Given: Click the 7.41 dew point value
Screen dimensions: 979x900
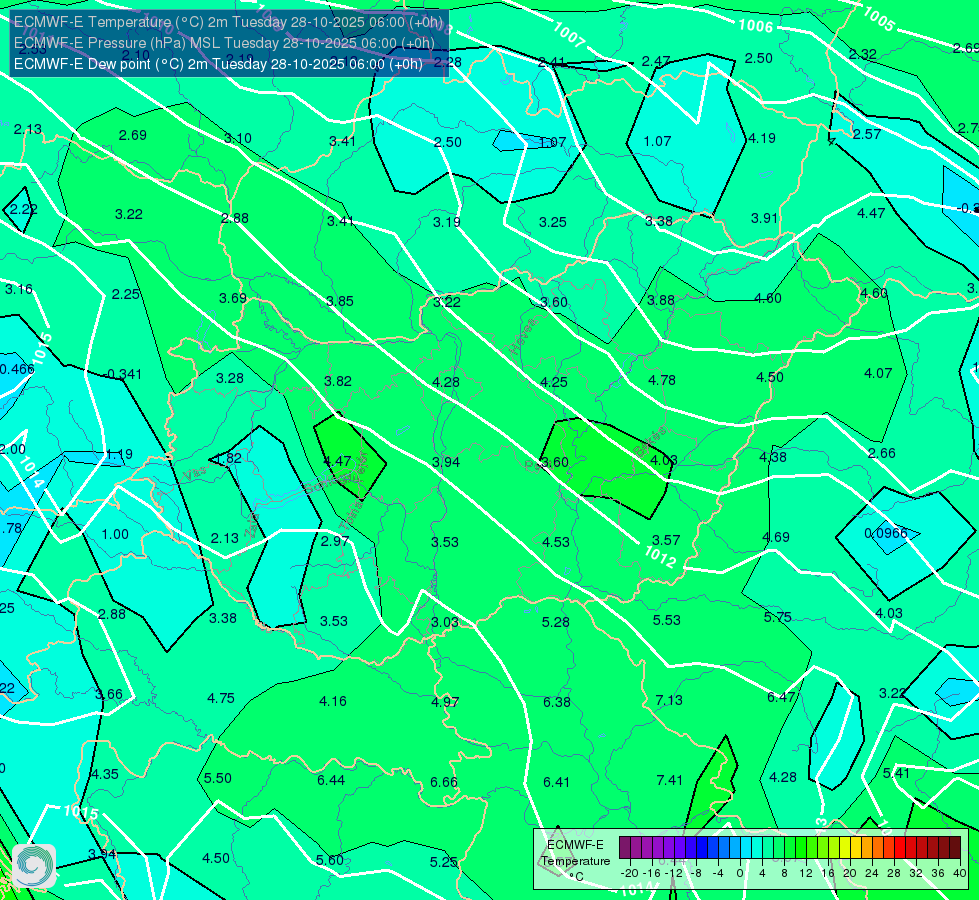Looking at the screenshot, I should pyautogui.click(x=669, y=780).
